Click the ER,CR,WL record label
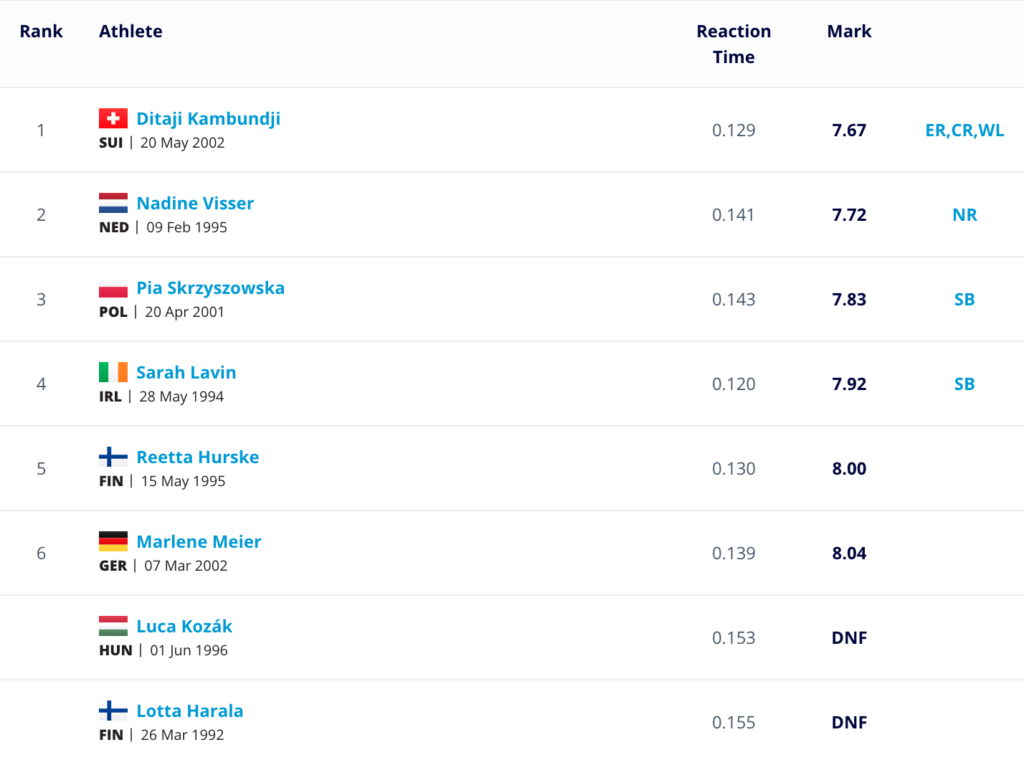Image resolution: width=1024 pixels, height=760 pixels. [964, 130]
